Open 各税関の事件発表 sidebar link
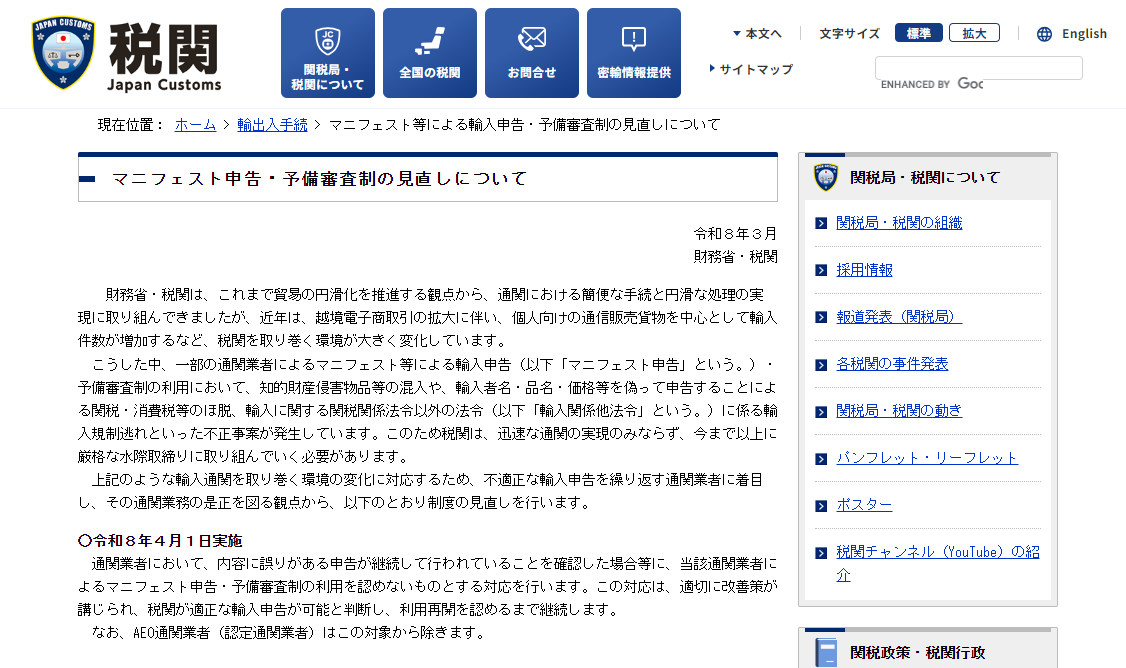The height and width of the screenshot is (668, 1126). tap(892, 364)
